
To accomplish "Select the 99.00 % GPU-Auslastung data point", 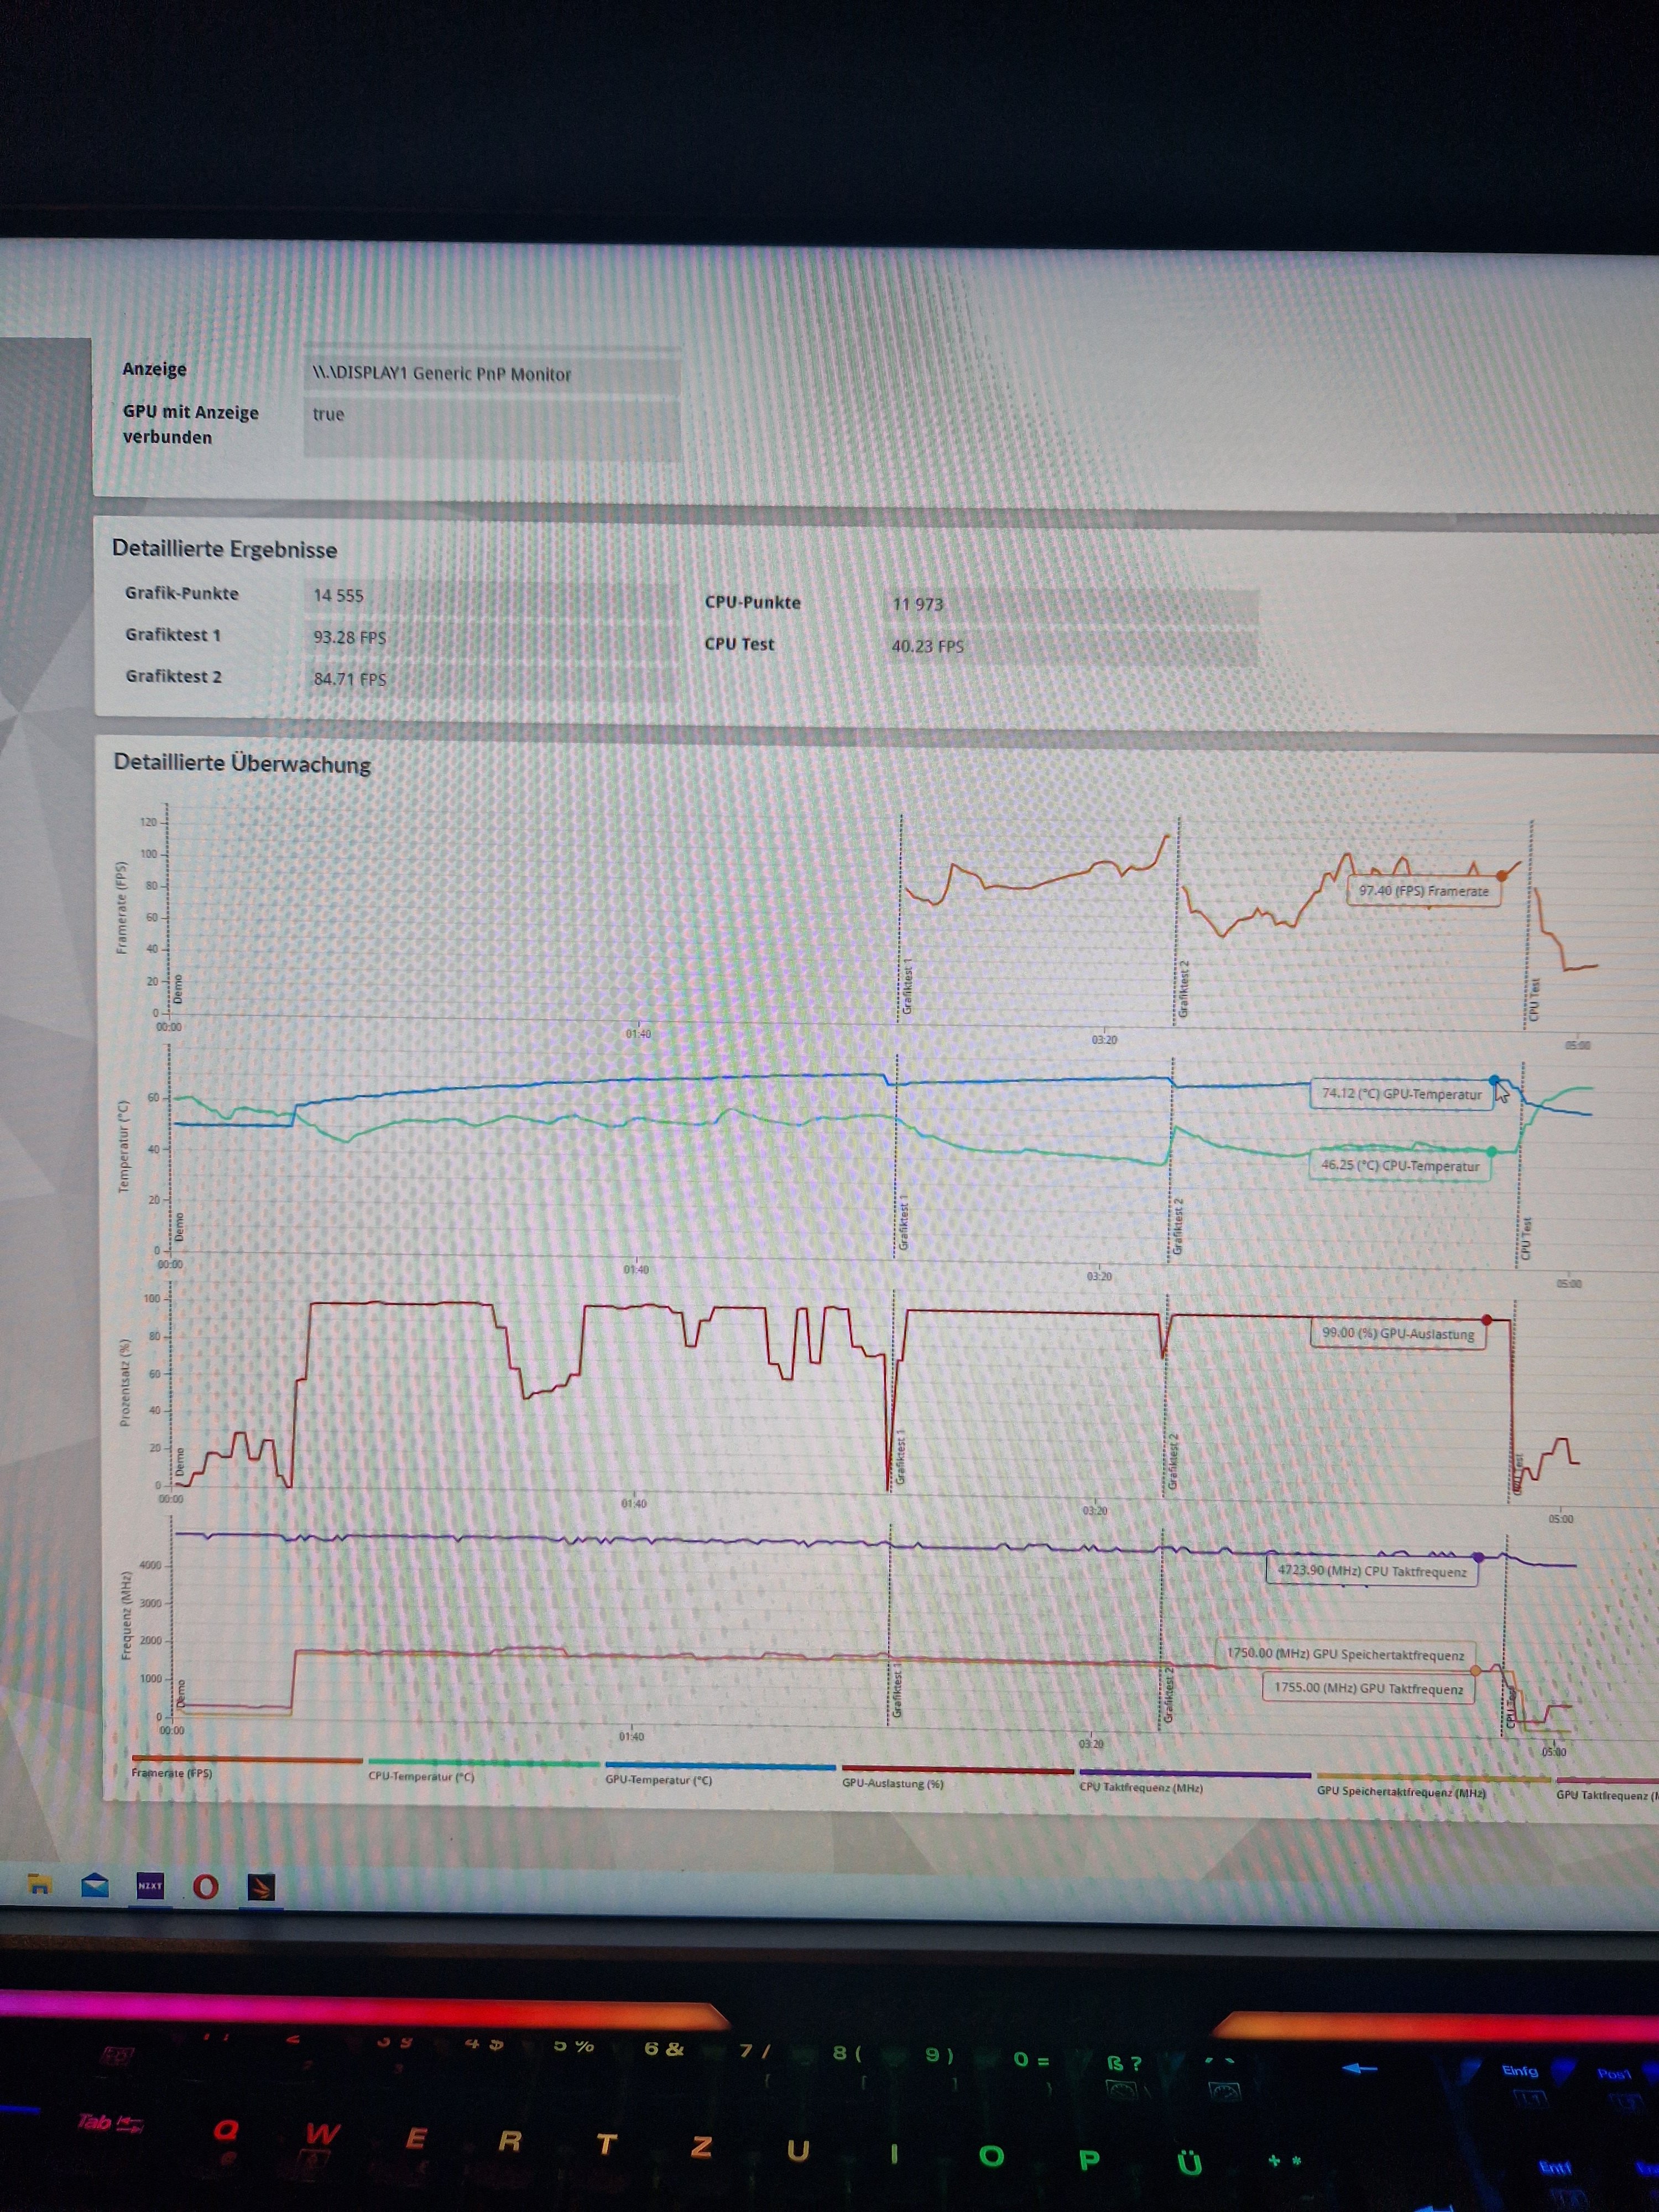I will [x=1486, y=1320].
